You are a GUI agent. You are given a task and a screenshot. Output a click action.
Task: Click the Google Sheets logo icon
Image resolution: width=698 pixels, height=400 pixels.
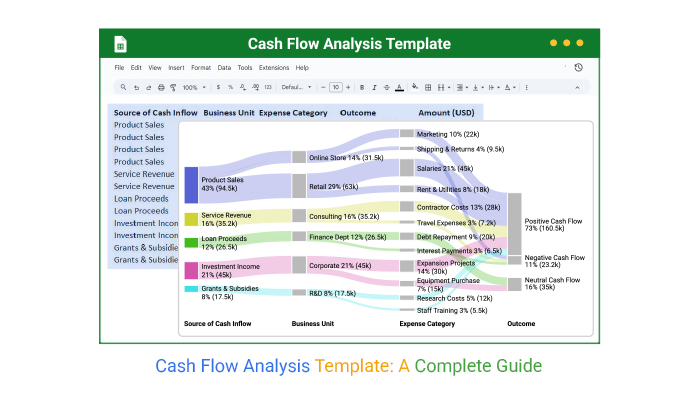(119, 44)
